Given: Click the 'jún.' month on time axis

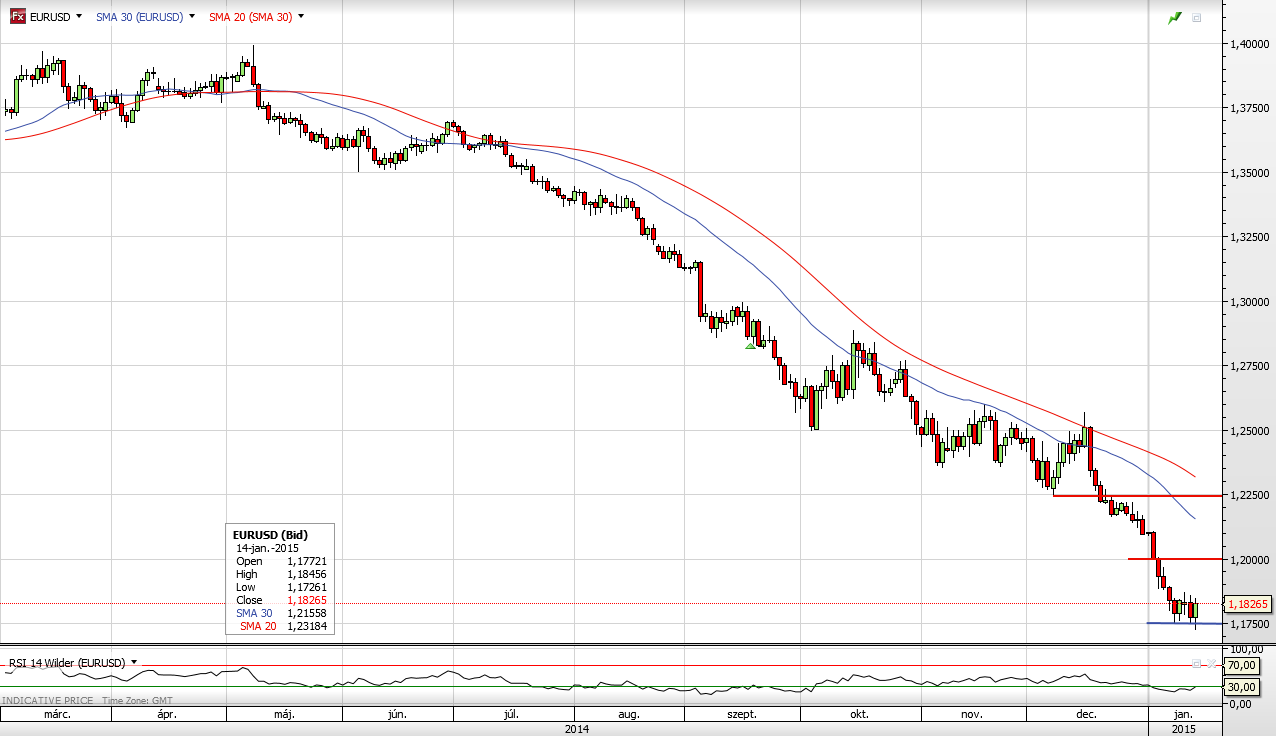Looking at the screenshot, I should point(397,715).
